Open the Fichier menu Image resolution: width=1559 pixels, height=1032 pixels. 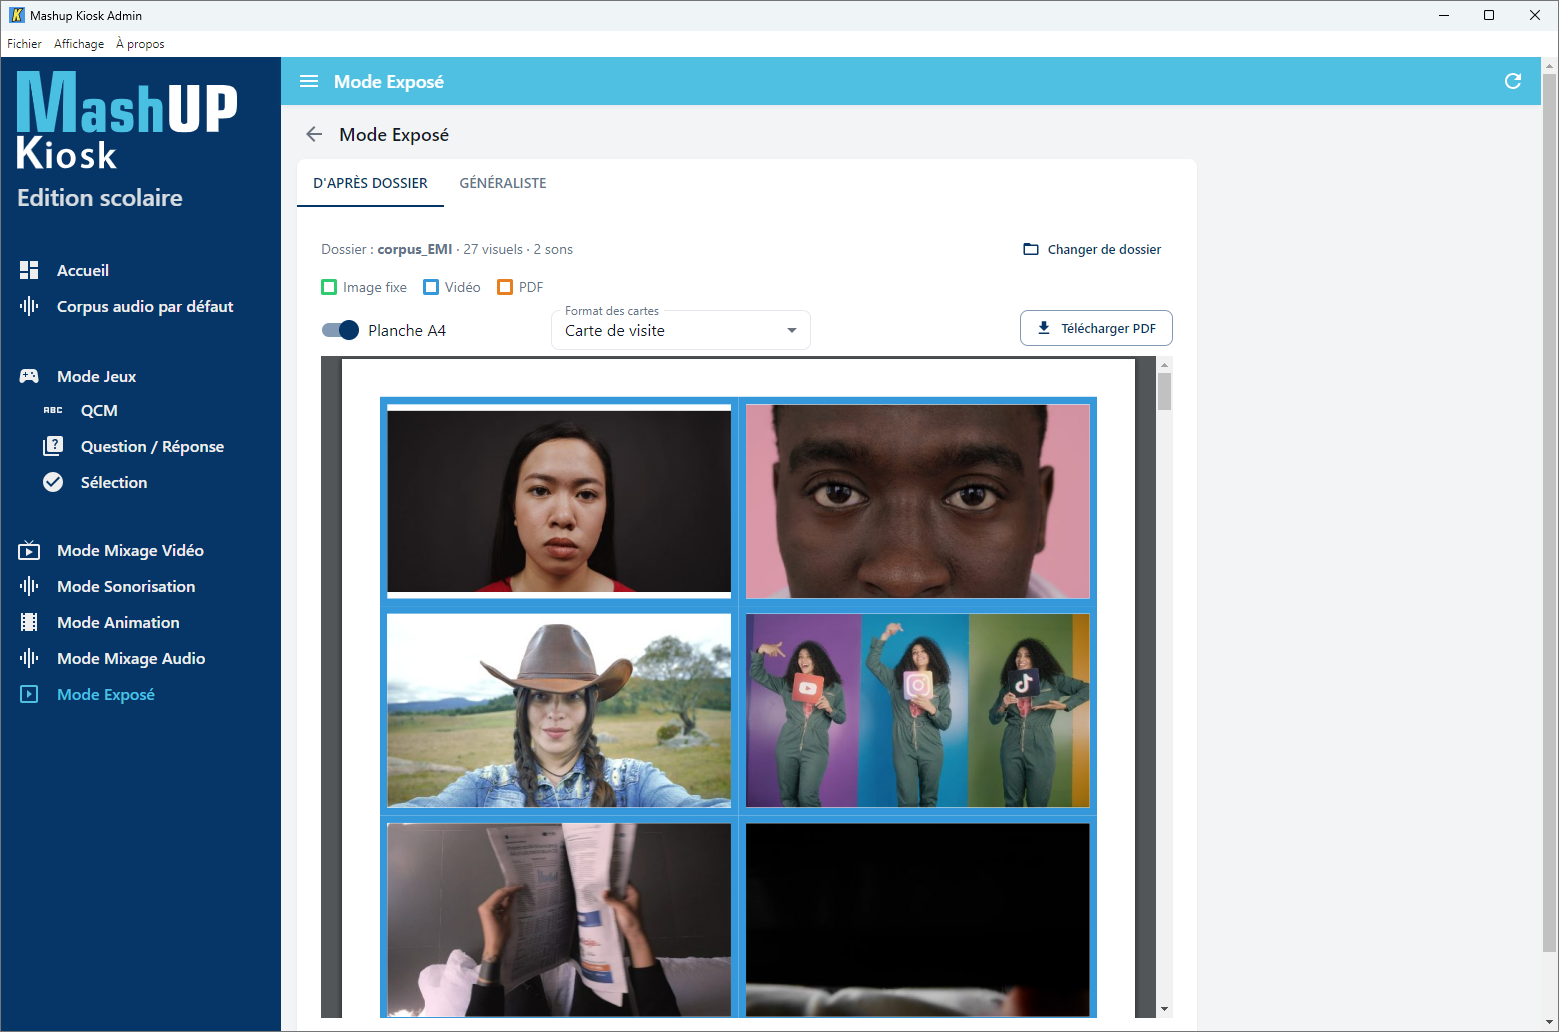point(24,44)
